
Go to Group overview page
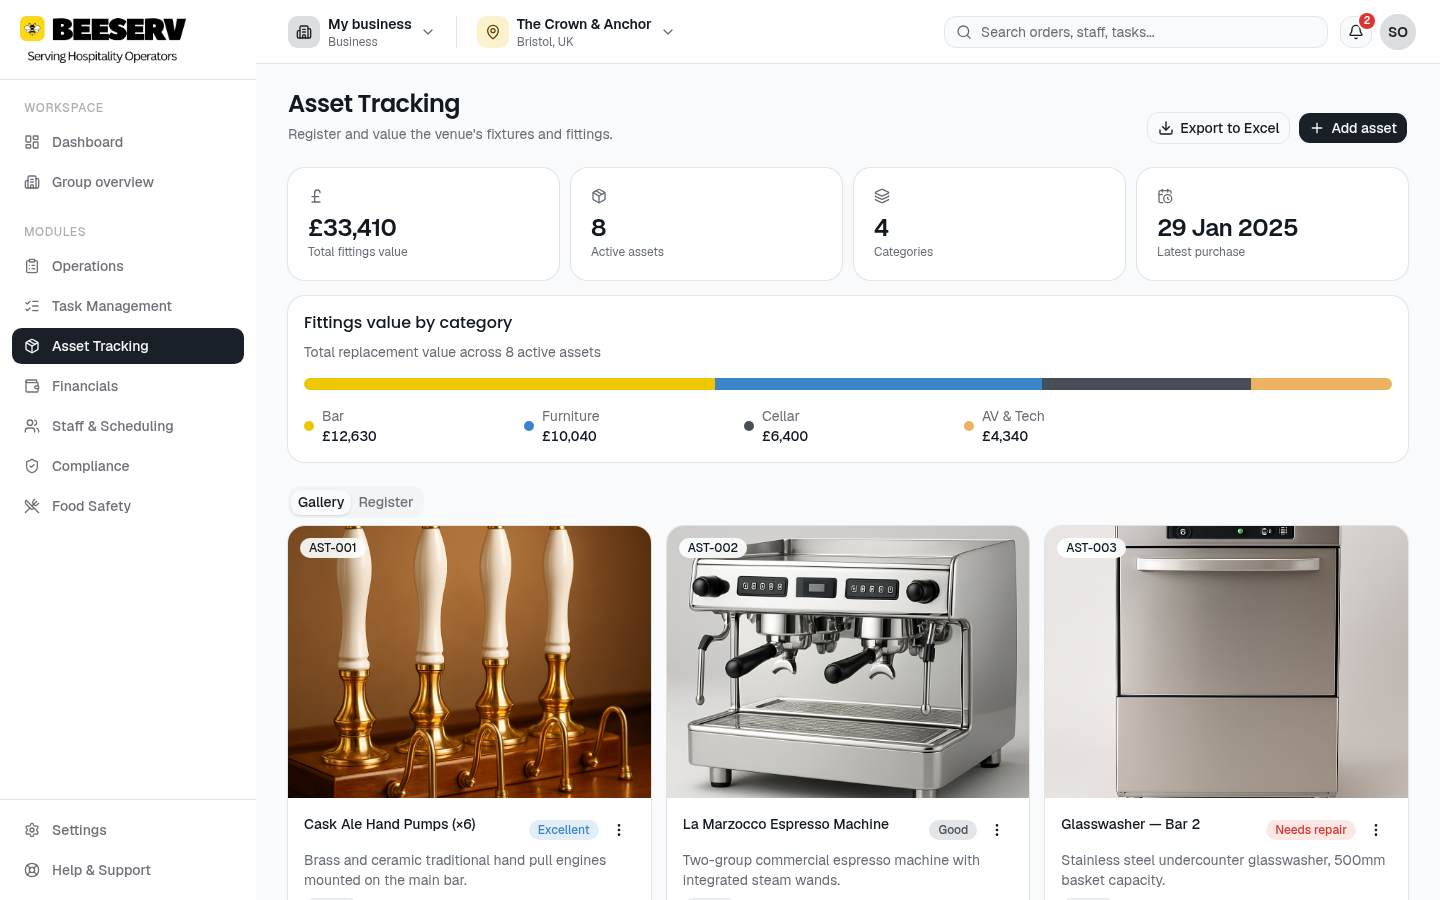click(x=128, y=182)
